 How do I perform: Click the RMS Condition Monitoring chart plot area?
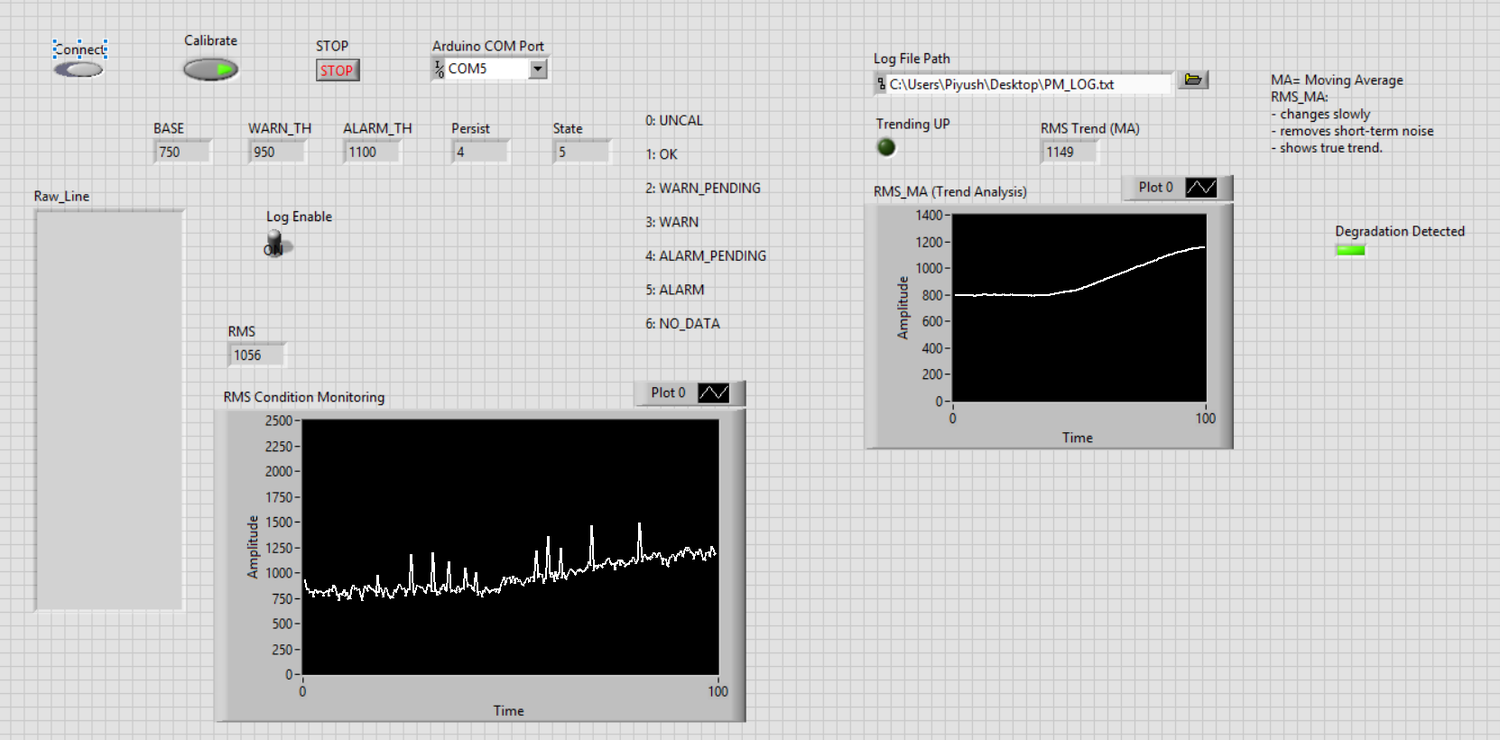510,547
